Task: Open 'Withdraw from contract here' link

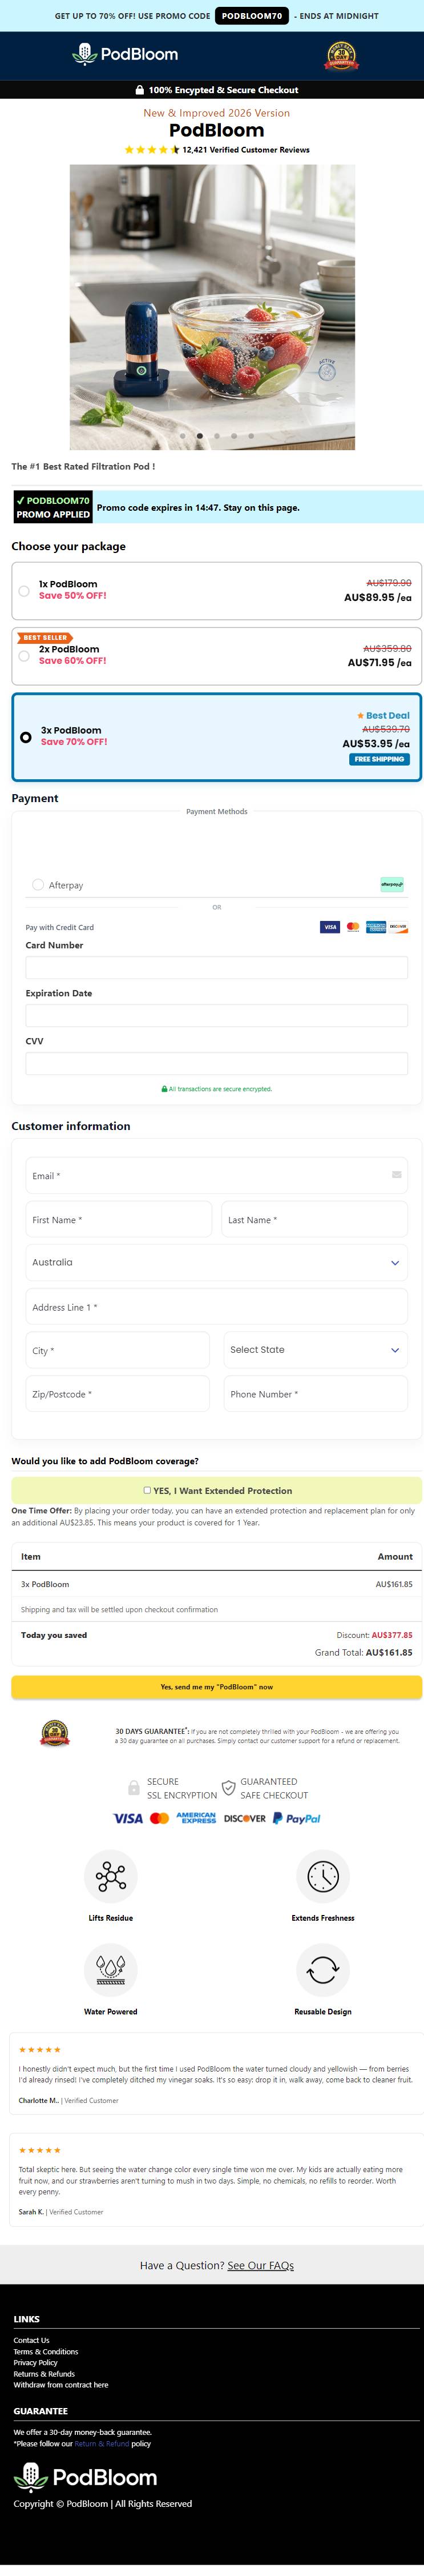Action: (x=61, y=2384)
